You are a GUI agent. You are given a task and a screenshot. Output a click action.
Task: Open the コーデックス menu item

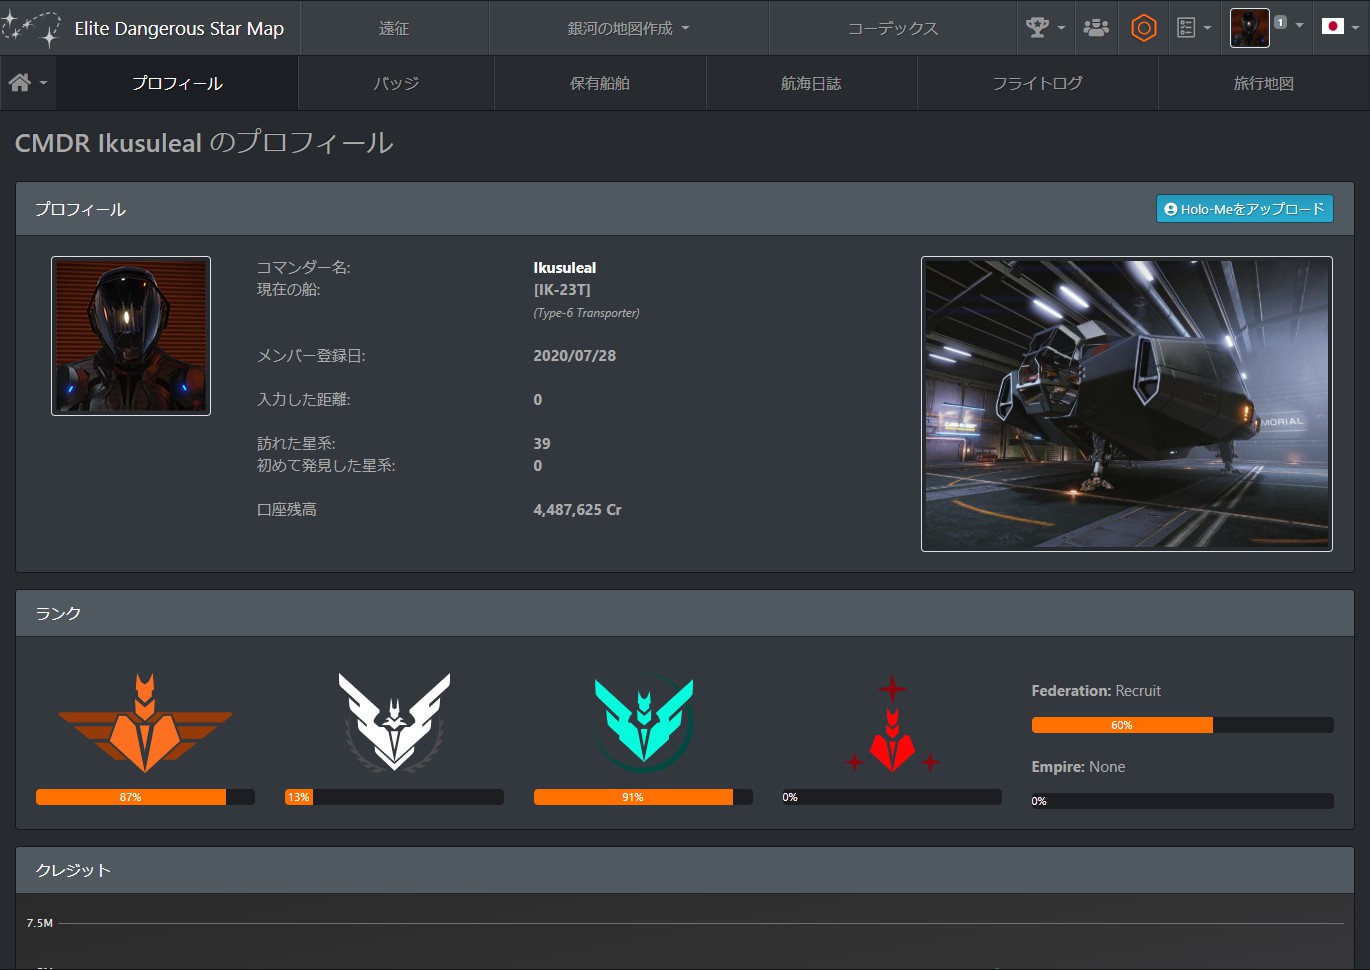(893, 28)
